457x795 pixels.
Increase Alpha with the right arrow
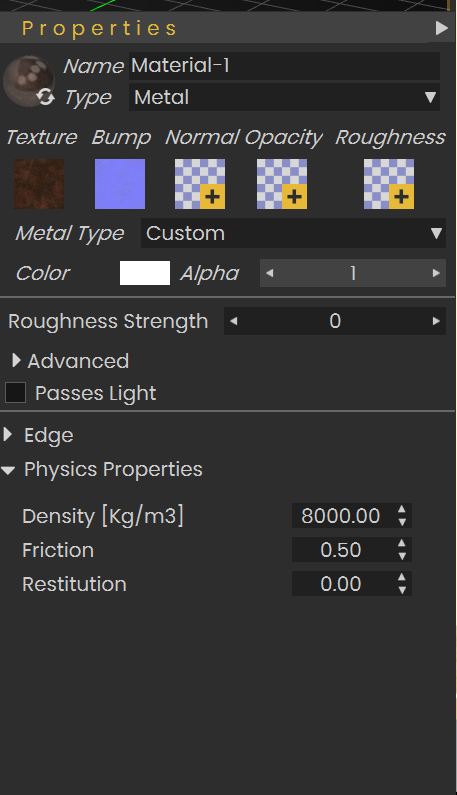436,273
